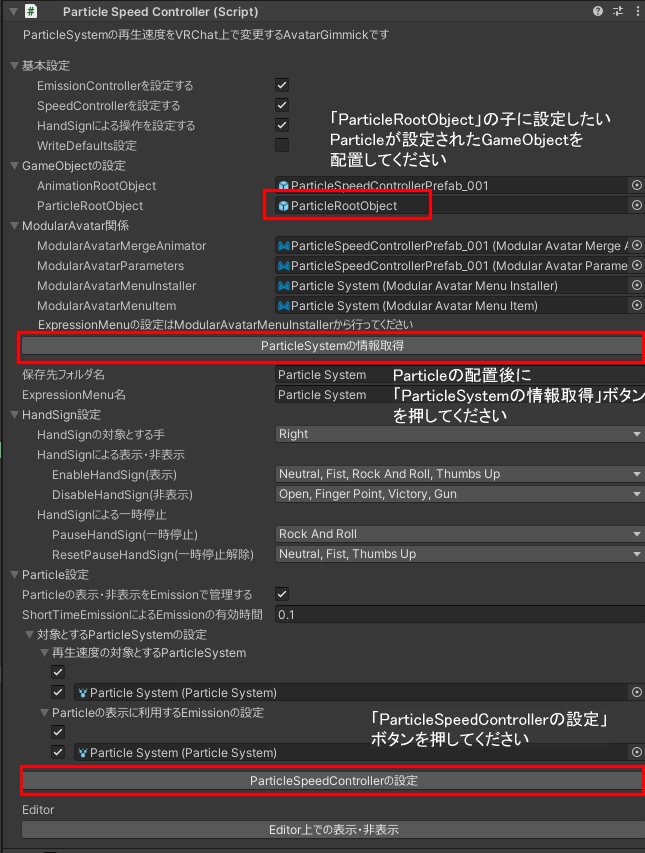645x853 pixels.
Task: Collapse Particleの表示に利用するEmissionの設定 foldout
Action: coord(45,713)
